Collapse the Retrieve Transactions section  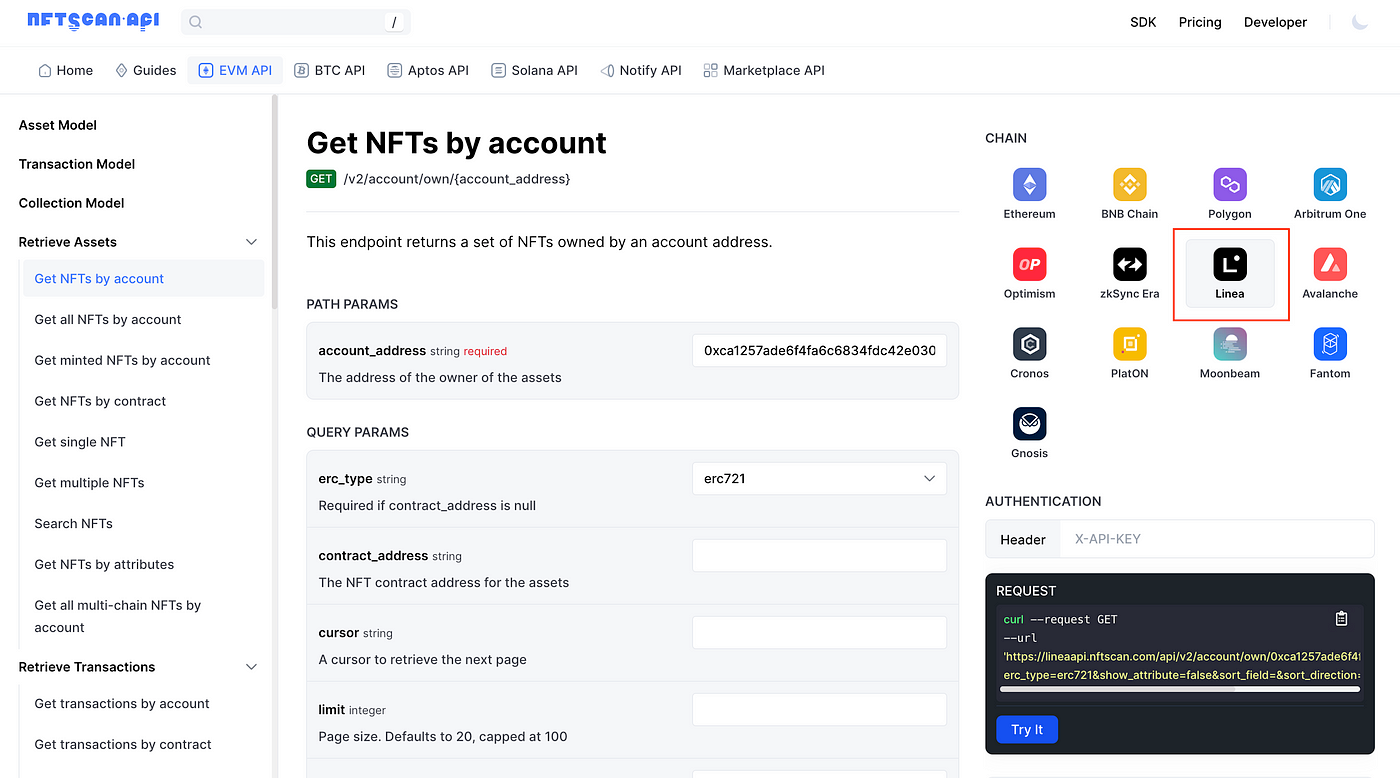(251, 667)
